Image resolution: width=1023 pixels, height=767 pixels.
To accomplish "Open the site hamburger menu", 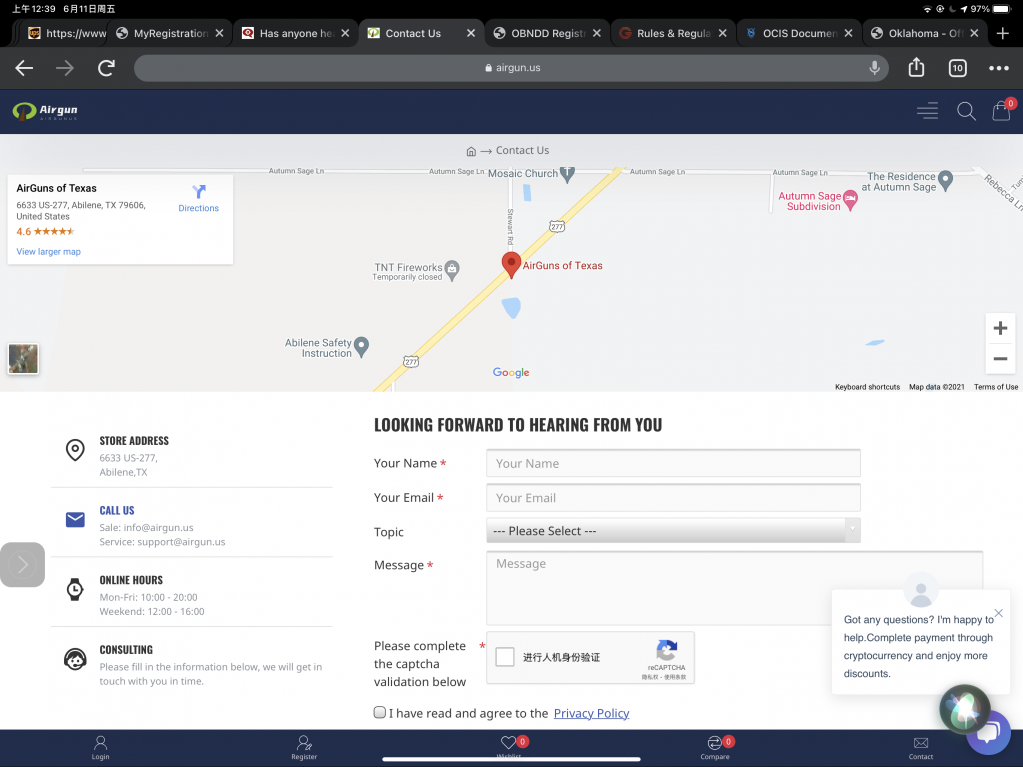I will 927,111.
